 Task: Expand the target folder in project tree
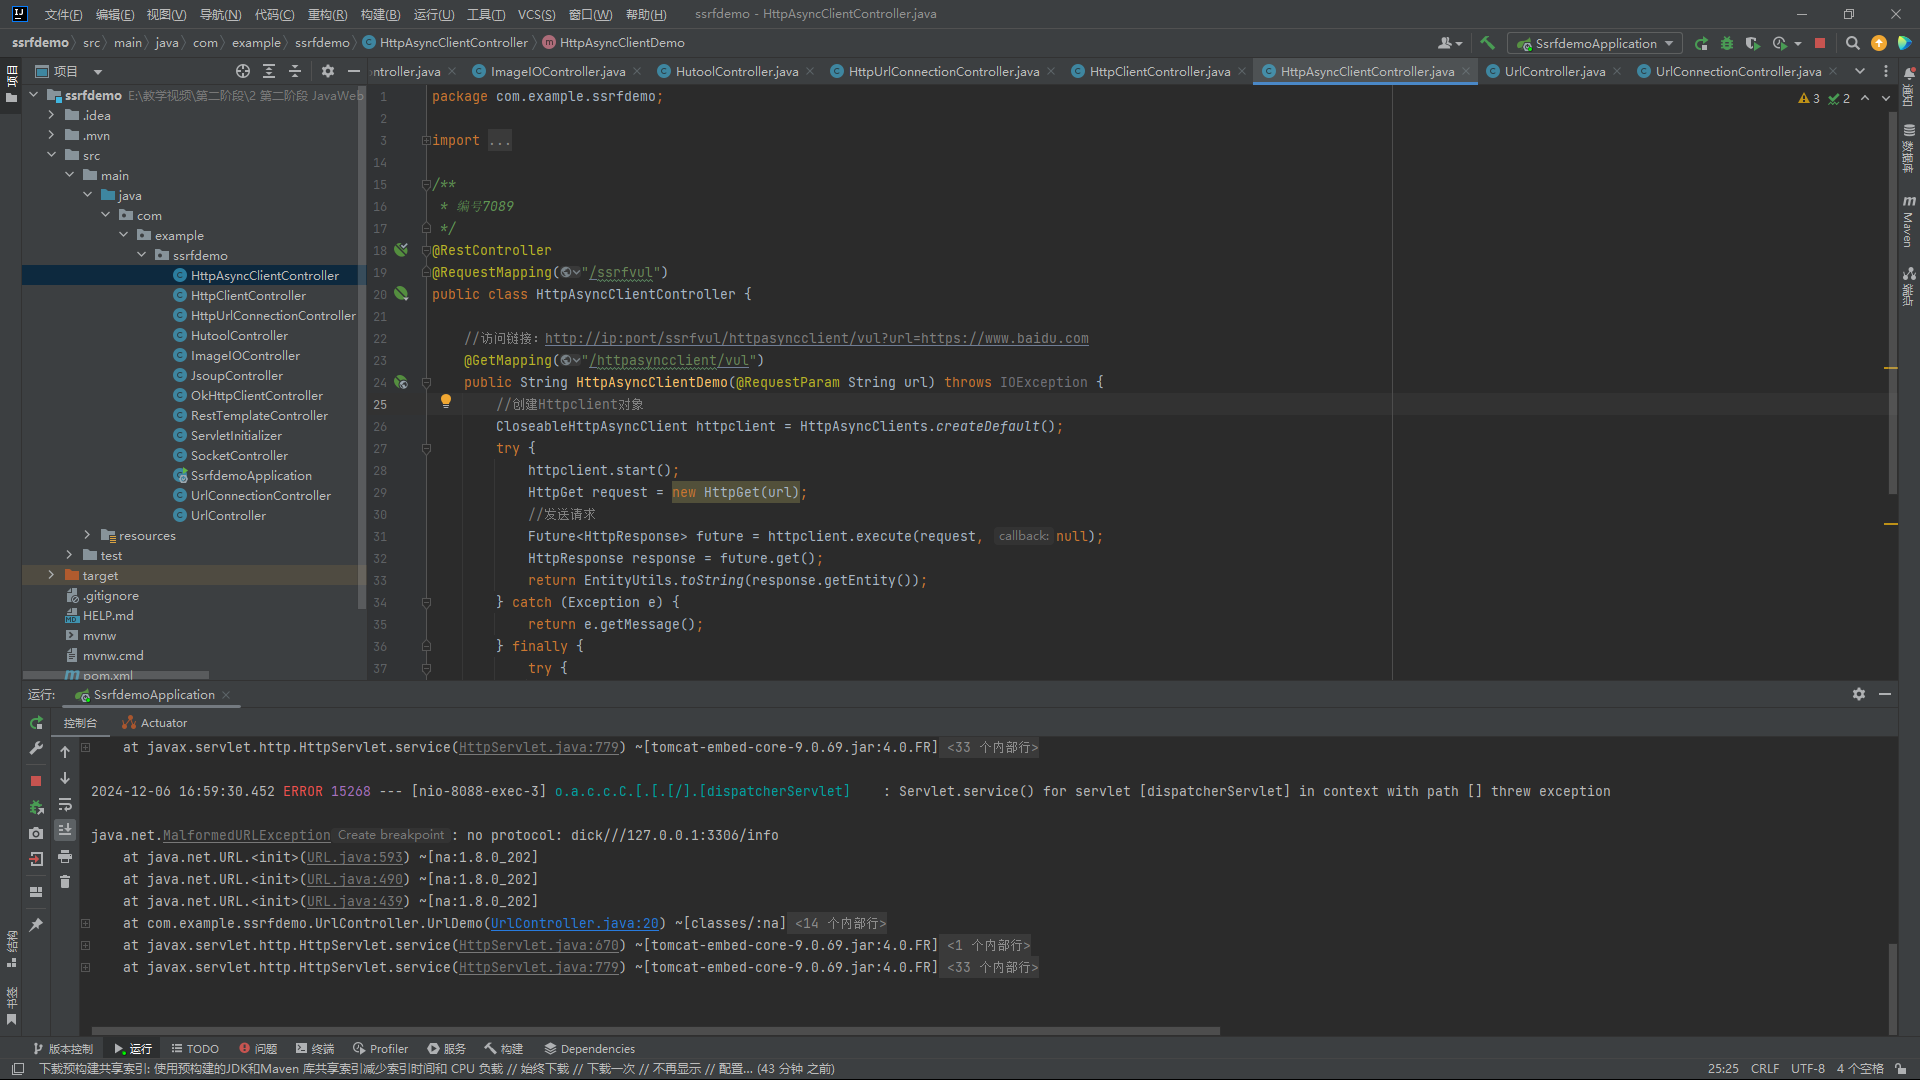coord(51,575)
